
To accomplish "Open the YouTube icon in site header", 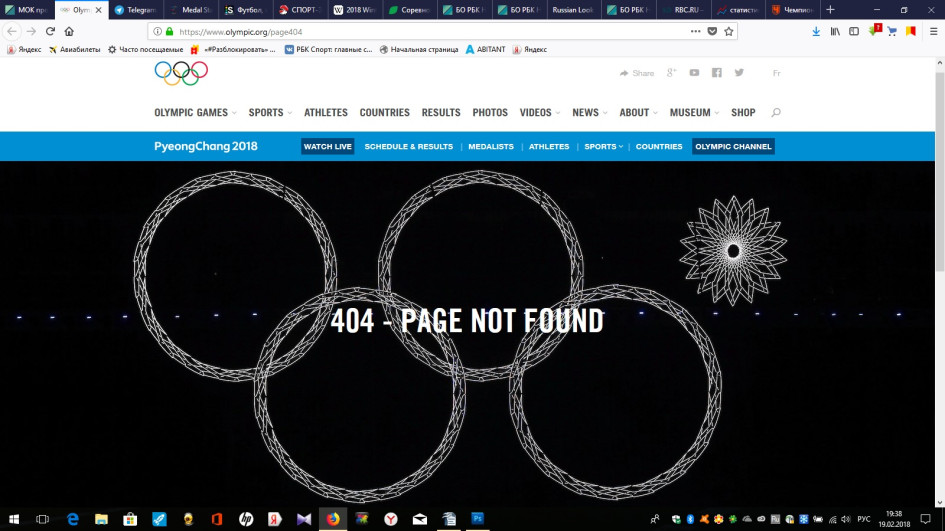I will [x=694, y=73].
